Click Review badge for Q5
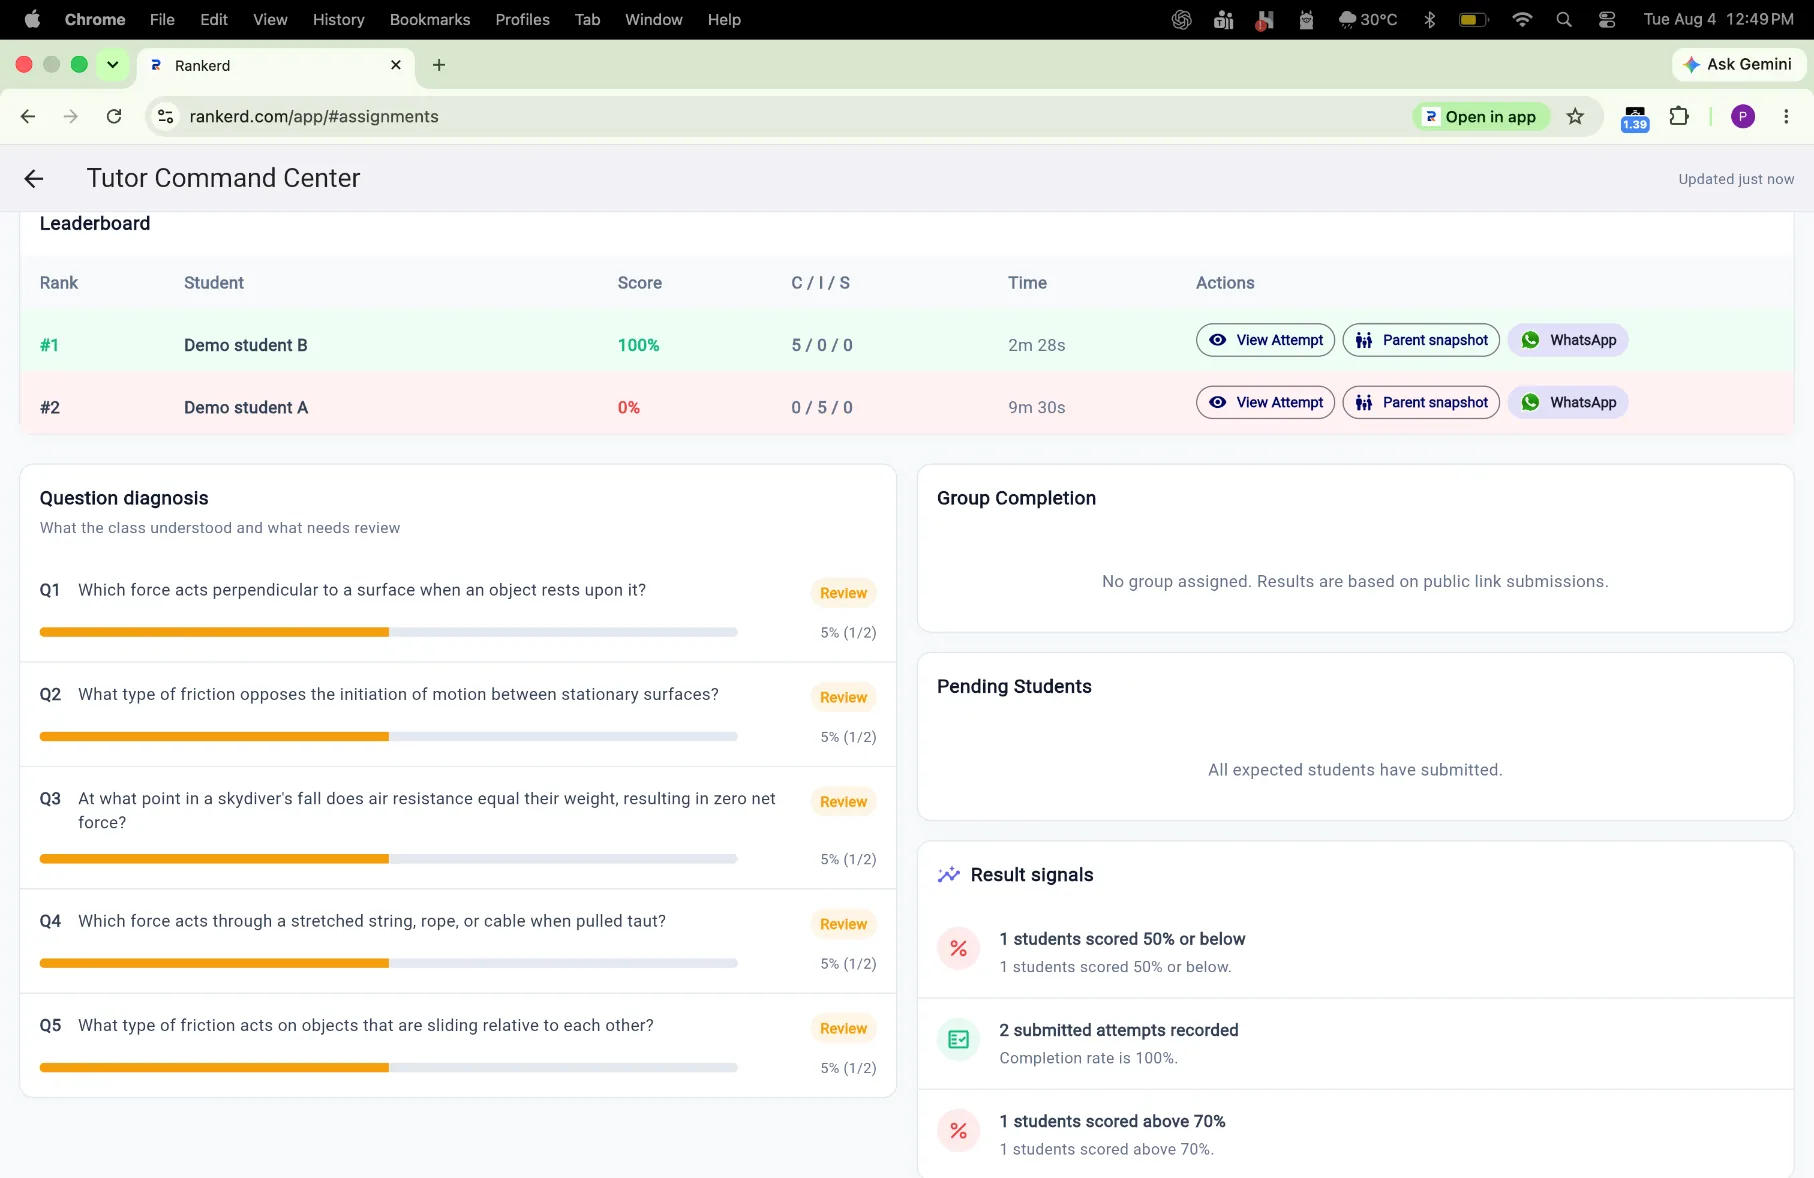 tap(843, 1028)
